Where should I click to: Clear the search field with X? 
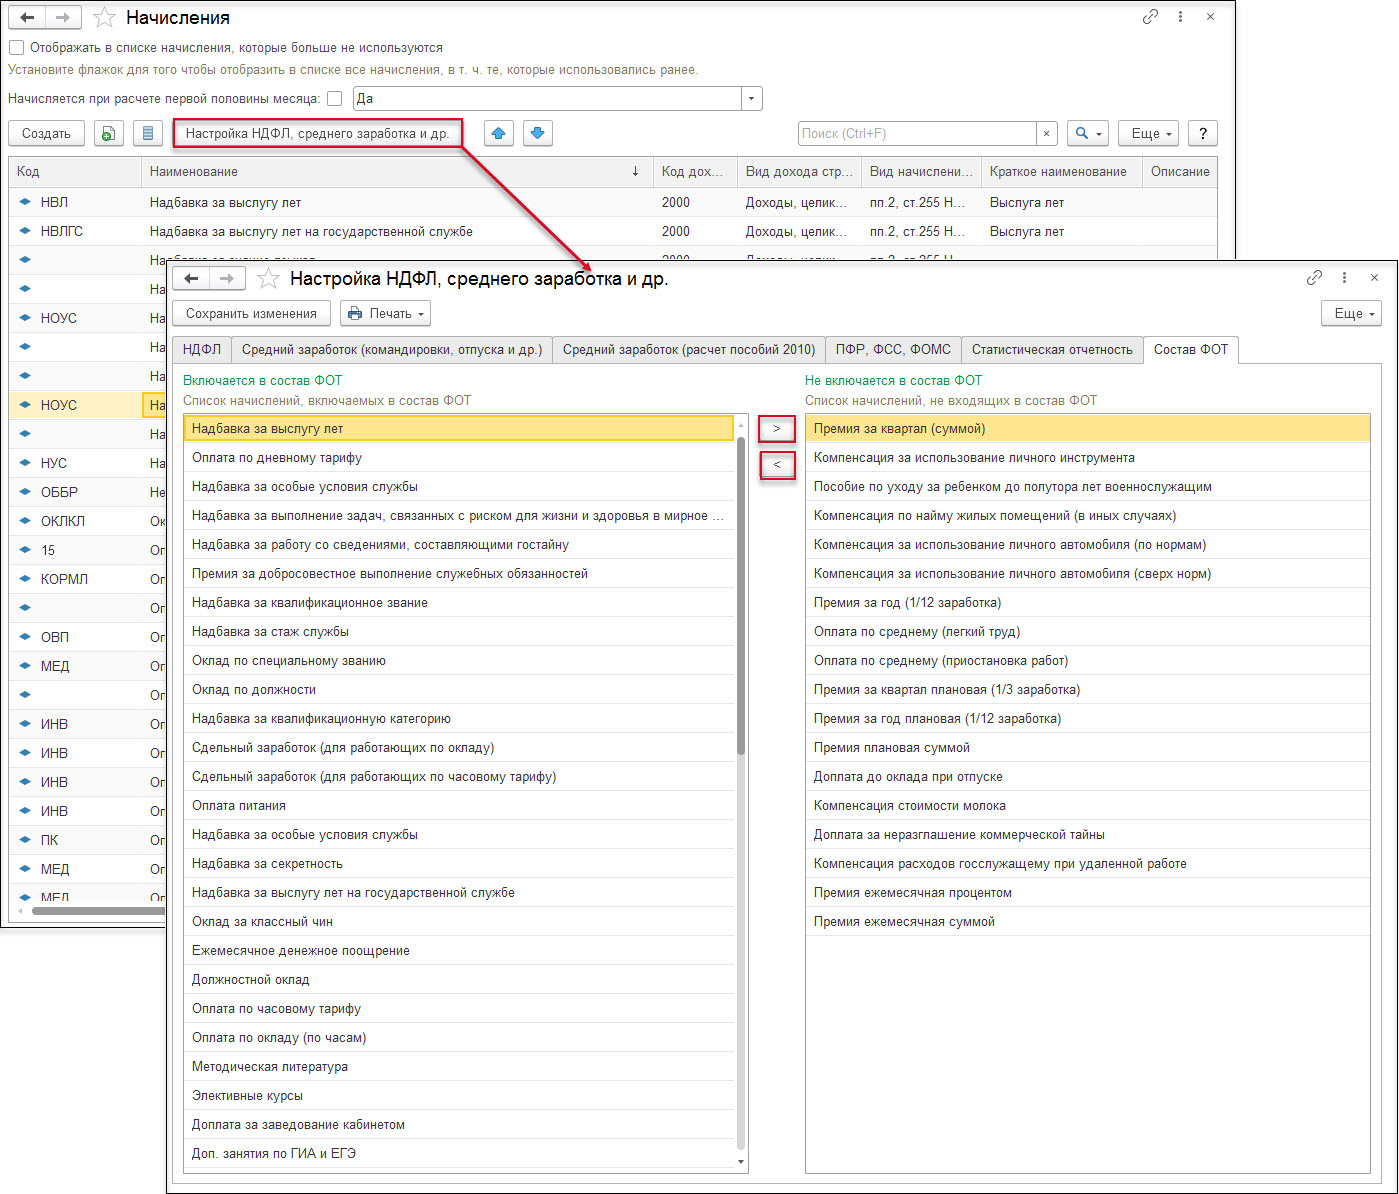click(x=1046, y=133)
